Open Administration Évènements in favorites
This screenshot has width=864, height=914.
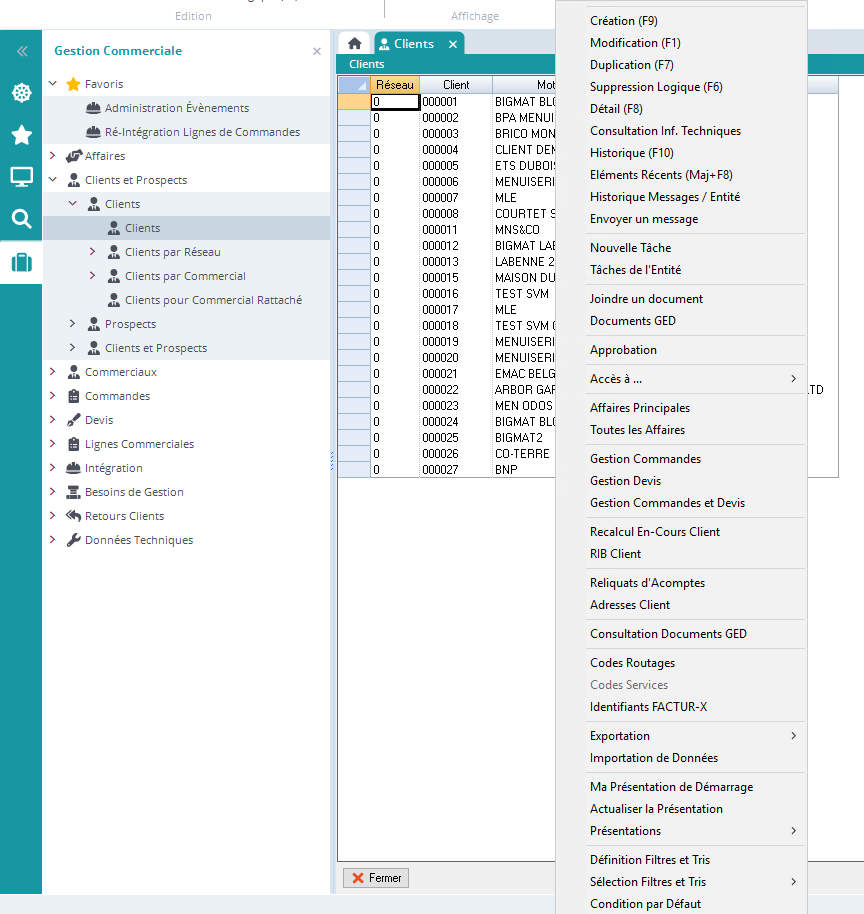(x=176, y=108)
